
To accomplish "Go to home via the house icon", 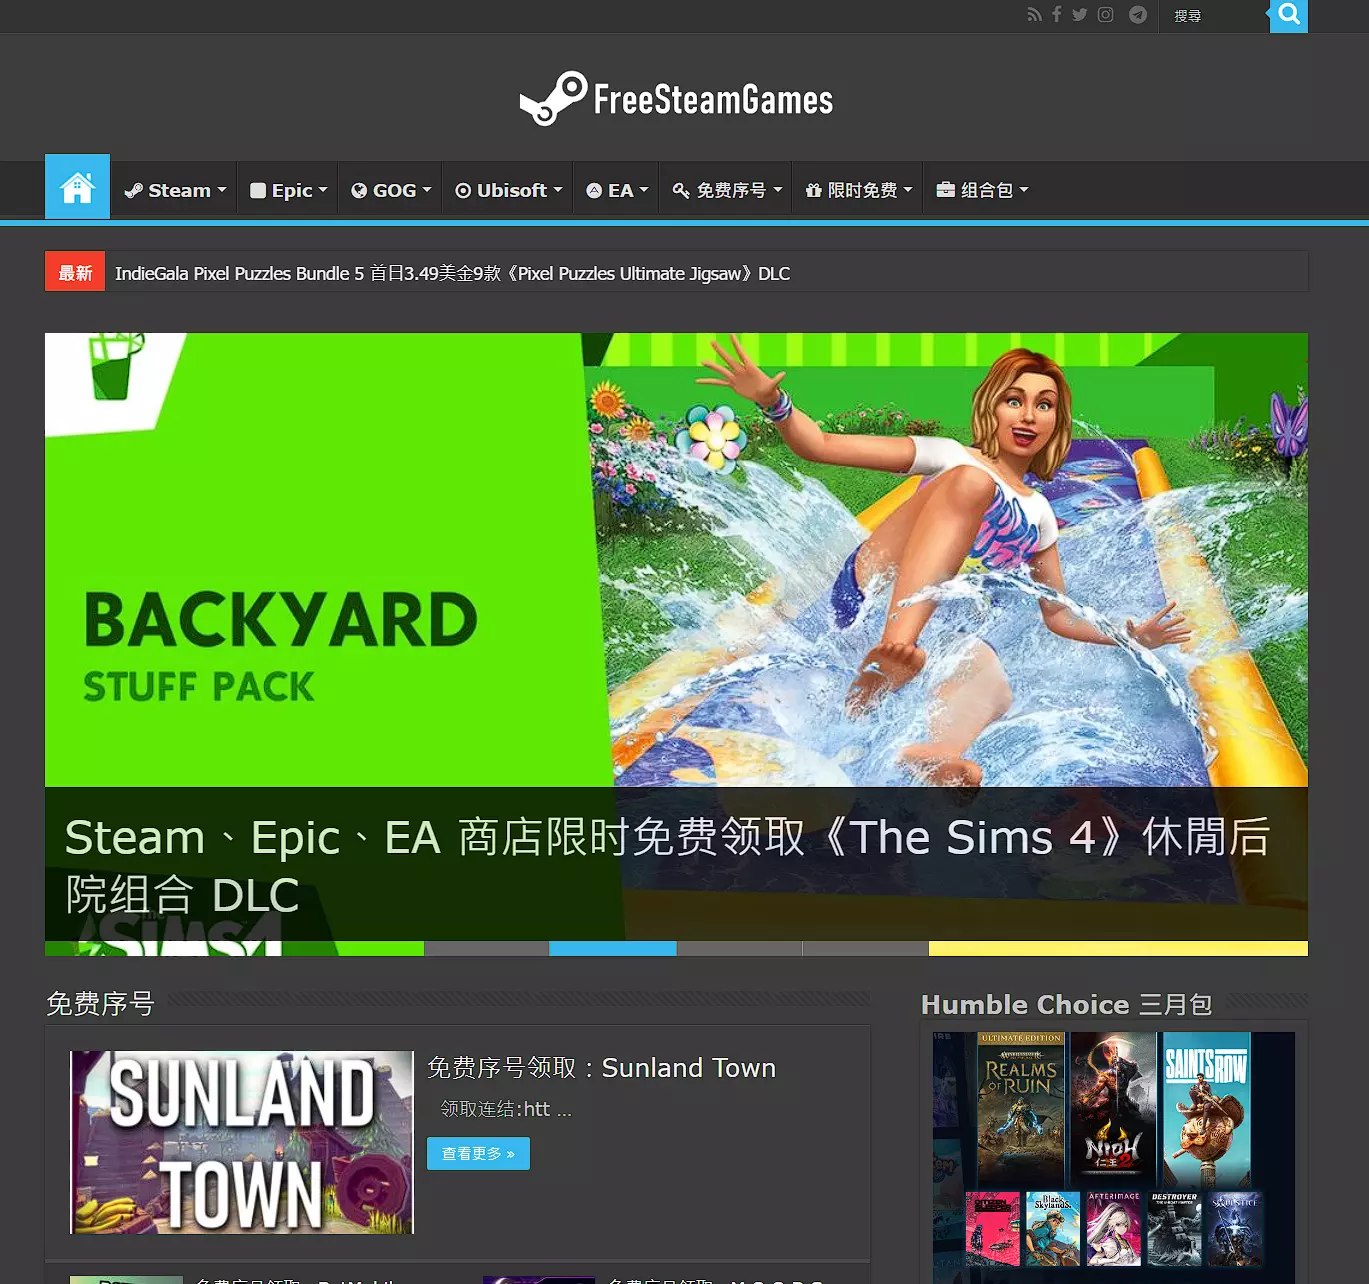I will (x=77, y=187).
